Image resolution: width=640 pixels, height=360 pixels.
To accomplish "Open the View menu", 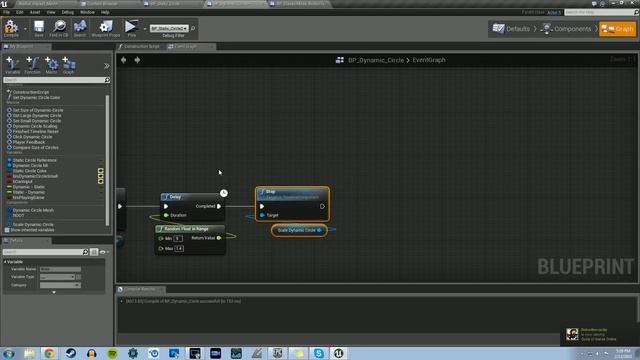I will (x=51, y=12).
